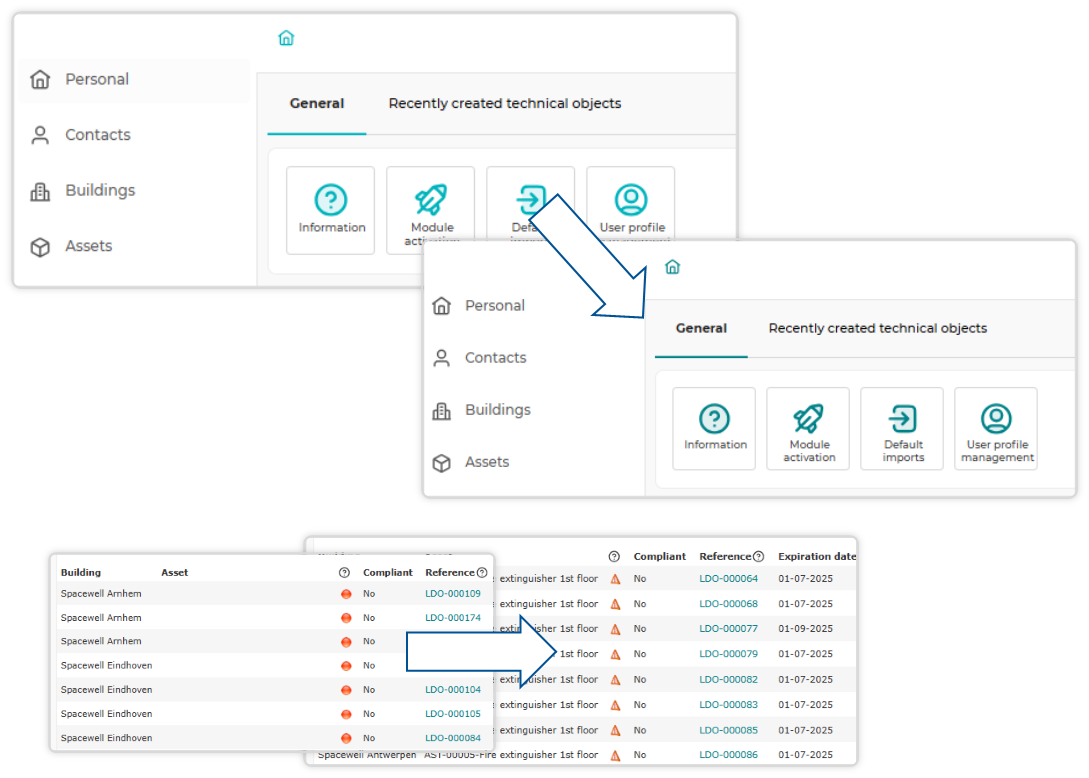Open the Default imports tile
Viewport: 1089px width, 778px height.
click(x=902, y=429)
